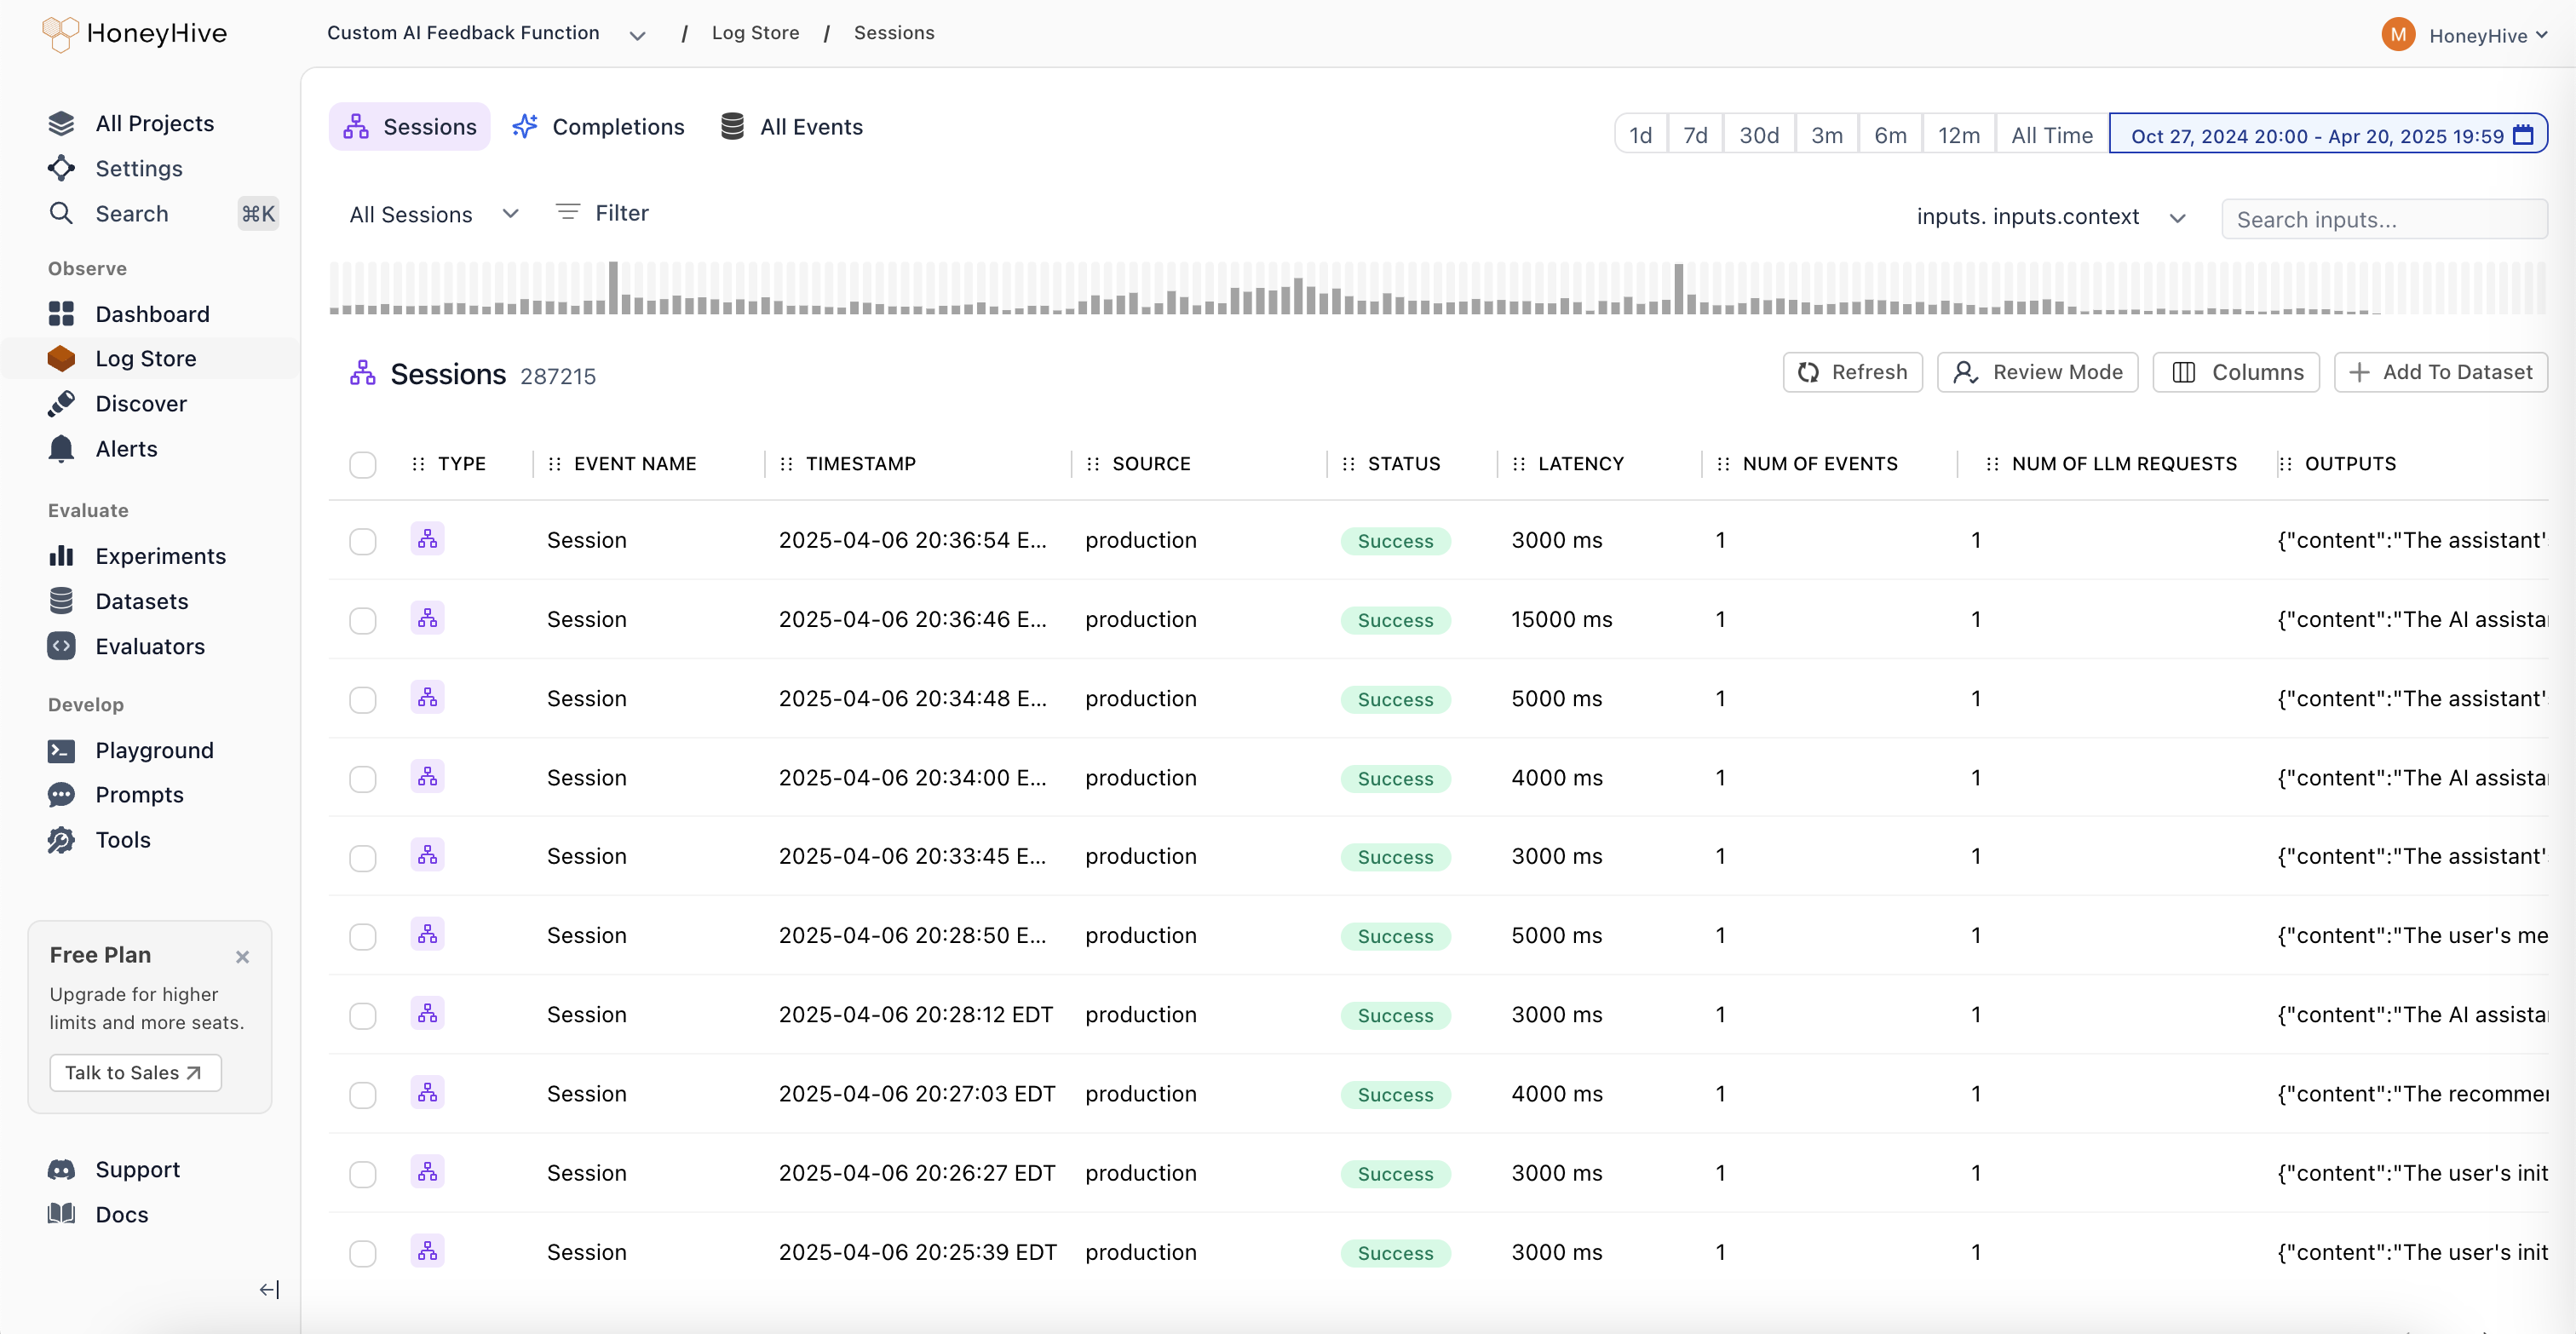The image size is (2576, 1334).
Task: Expand Custom AI Feedback Function project selector
Action: pyautogui.click(x=637, y=35)
